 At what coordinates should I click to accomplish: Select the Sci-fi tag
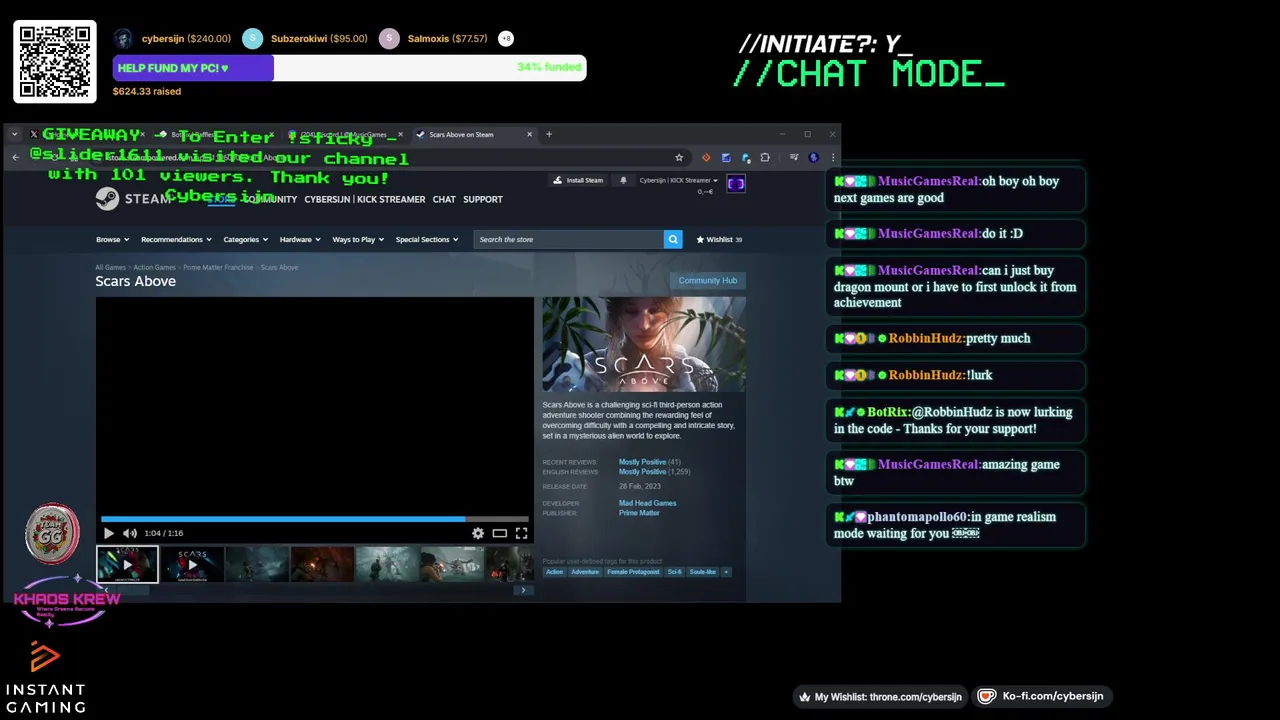coord(674,572)
